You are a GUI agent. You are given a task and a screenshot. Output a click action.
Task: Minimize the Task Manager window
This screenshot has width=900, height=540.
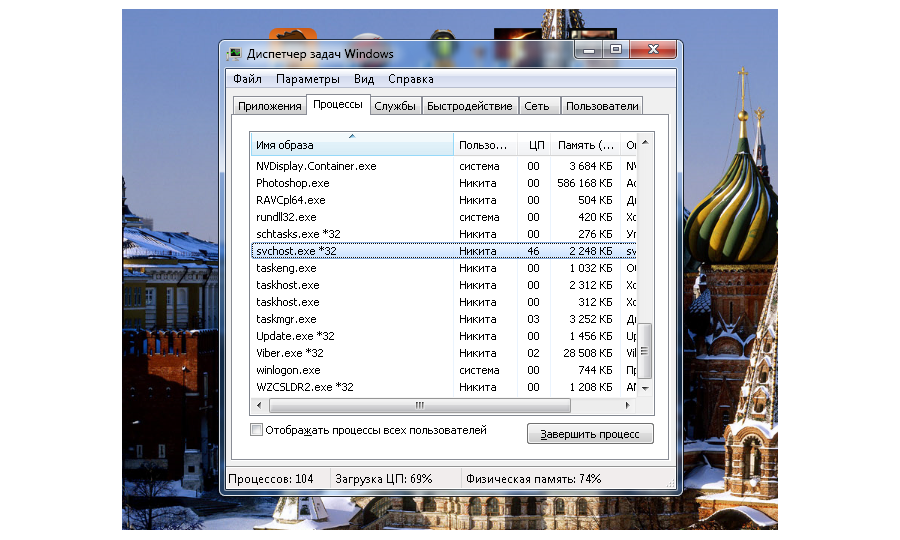[x=588, y=49]
